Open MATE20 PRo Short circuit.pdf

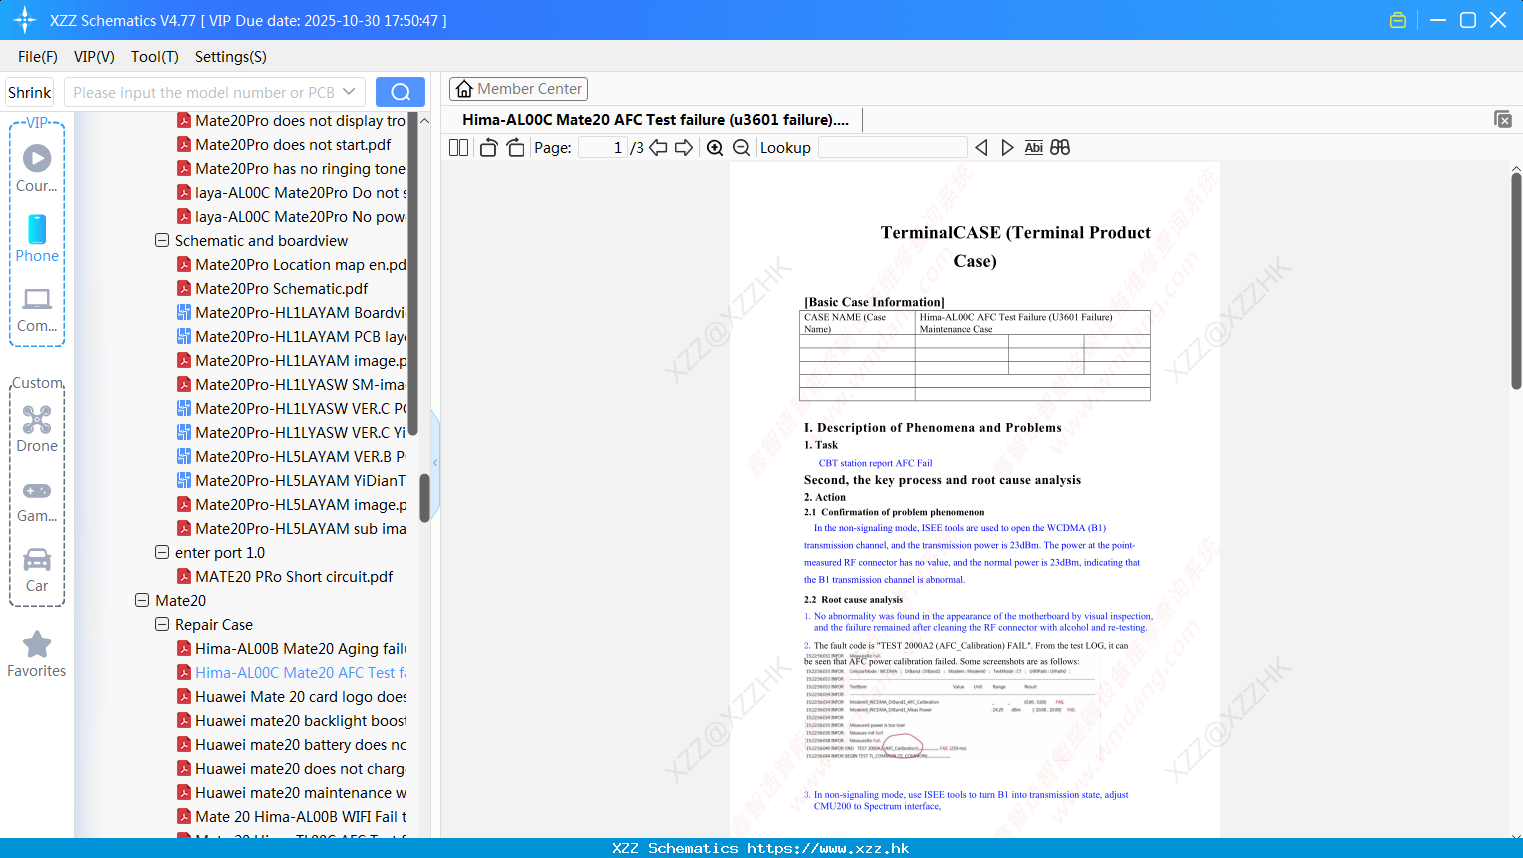[x=285, y=577]
